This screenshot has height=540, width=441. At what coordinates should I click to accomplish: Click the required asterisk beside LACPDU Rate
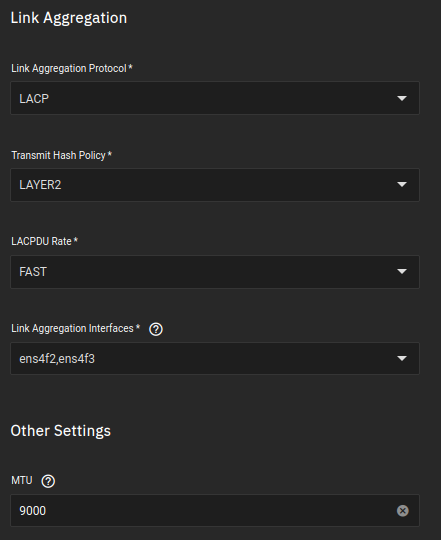pyautogui.click(x=76, y=240)
